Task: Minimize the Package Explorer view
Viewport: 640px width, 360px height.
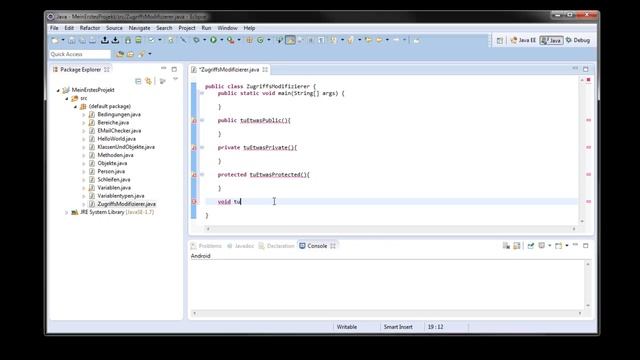Action: [x=164, y=69]
